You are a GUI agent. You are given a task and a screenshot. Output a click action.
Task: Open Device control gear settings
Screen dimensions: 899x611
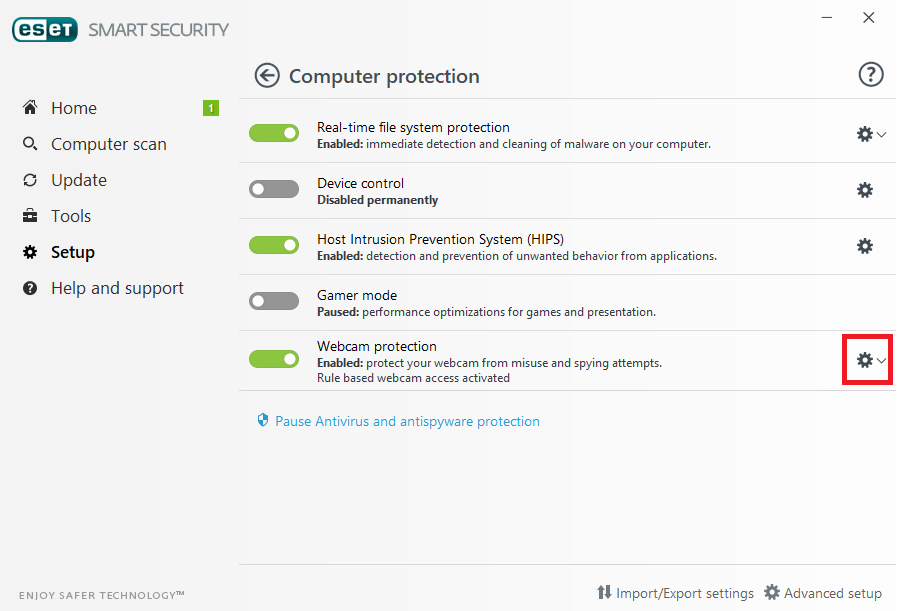click(x=865, y=190)
